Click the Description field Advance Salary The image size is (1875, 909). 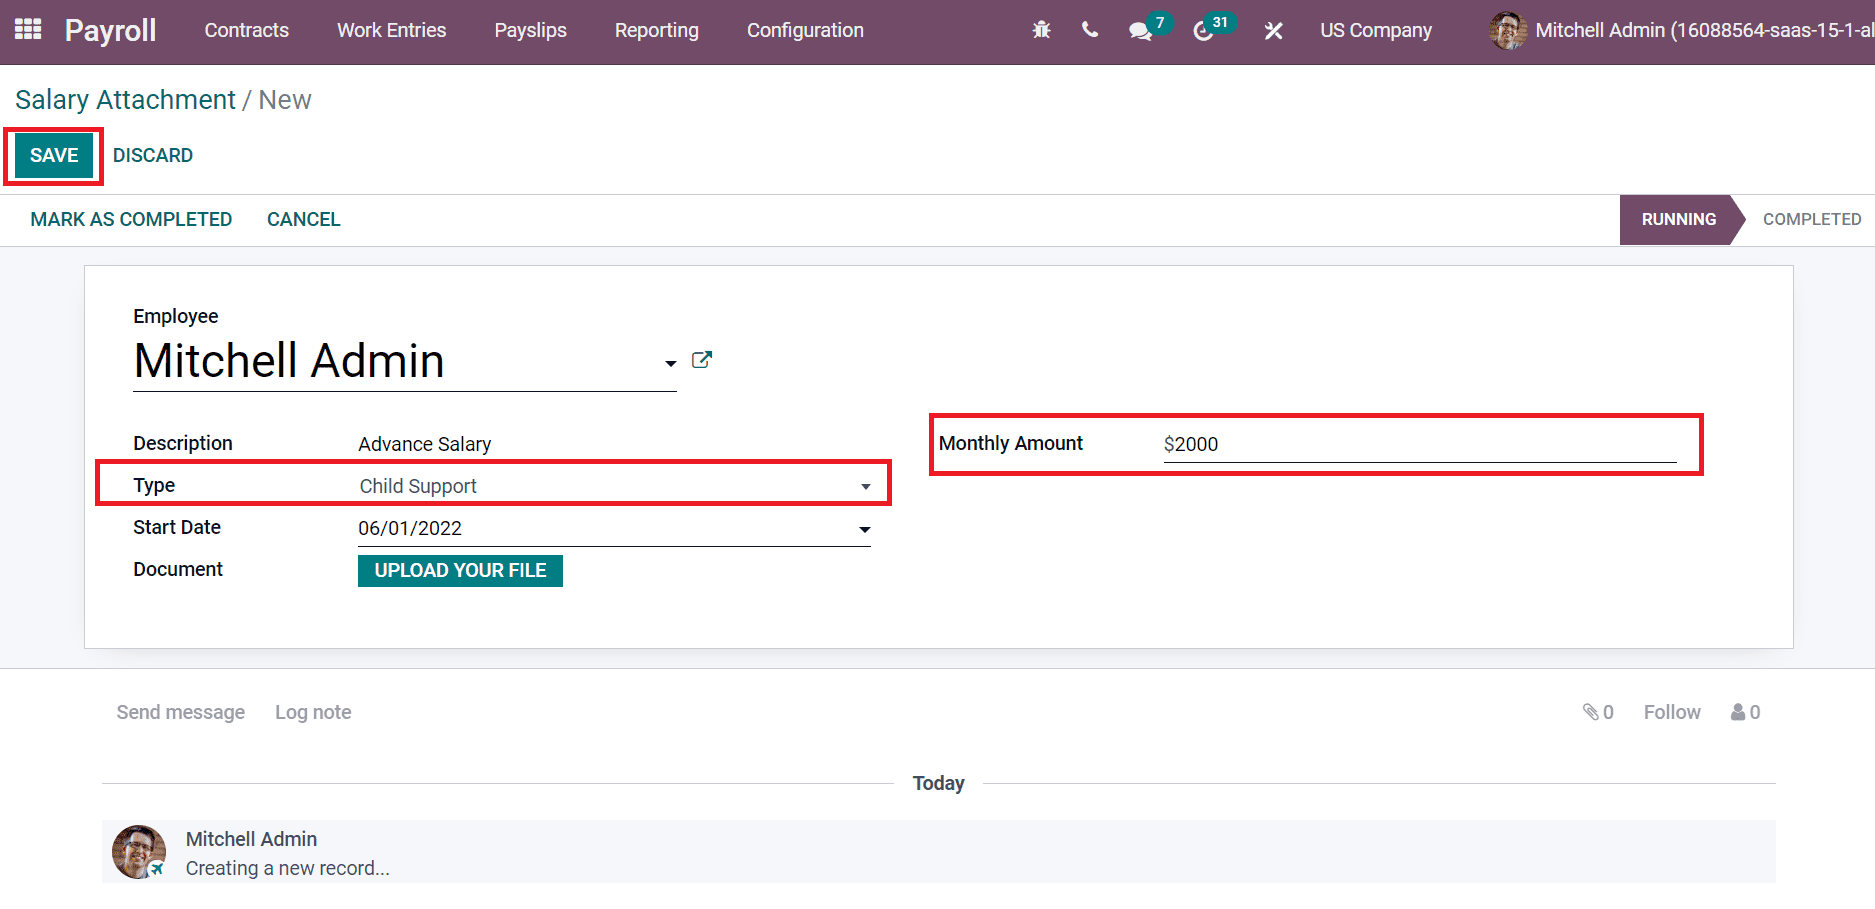pyautogui.click(x=614, y=444)
